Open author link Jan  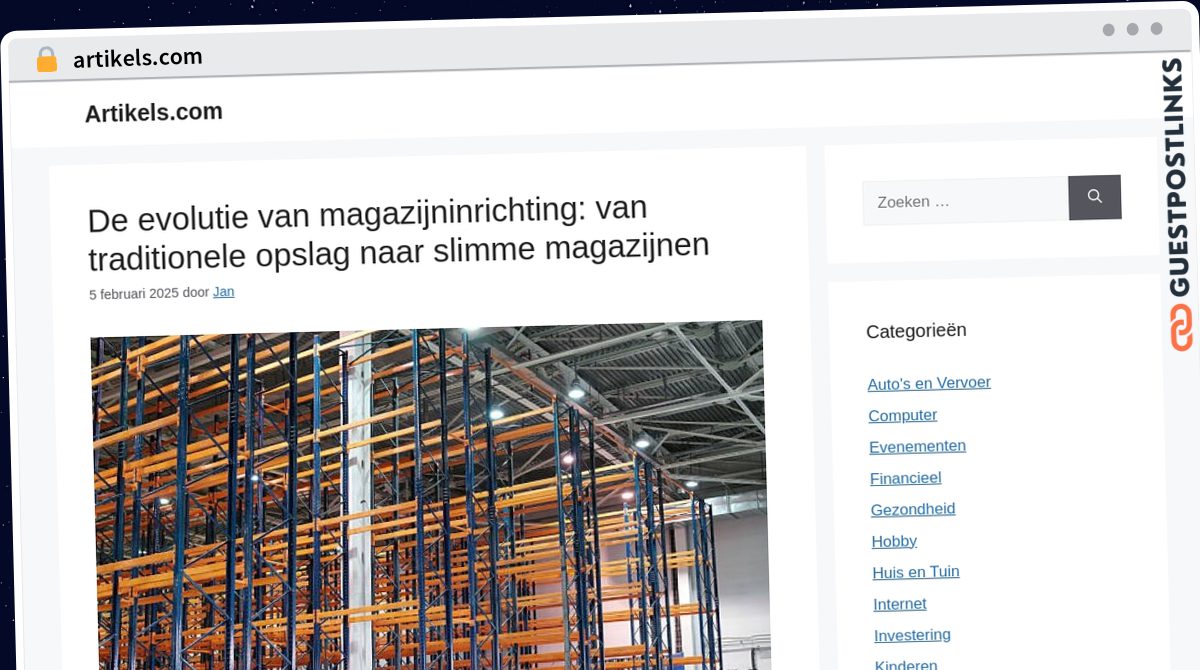click(224, 292)
